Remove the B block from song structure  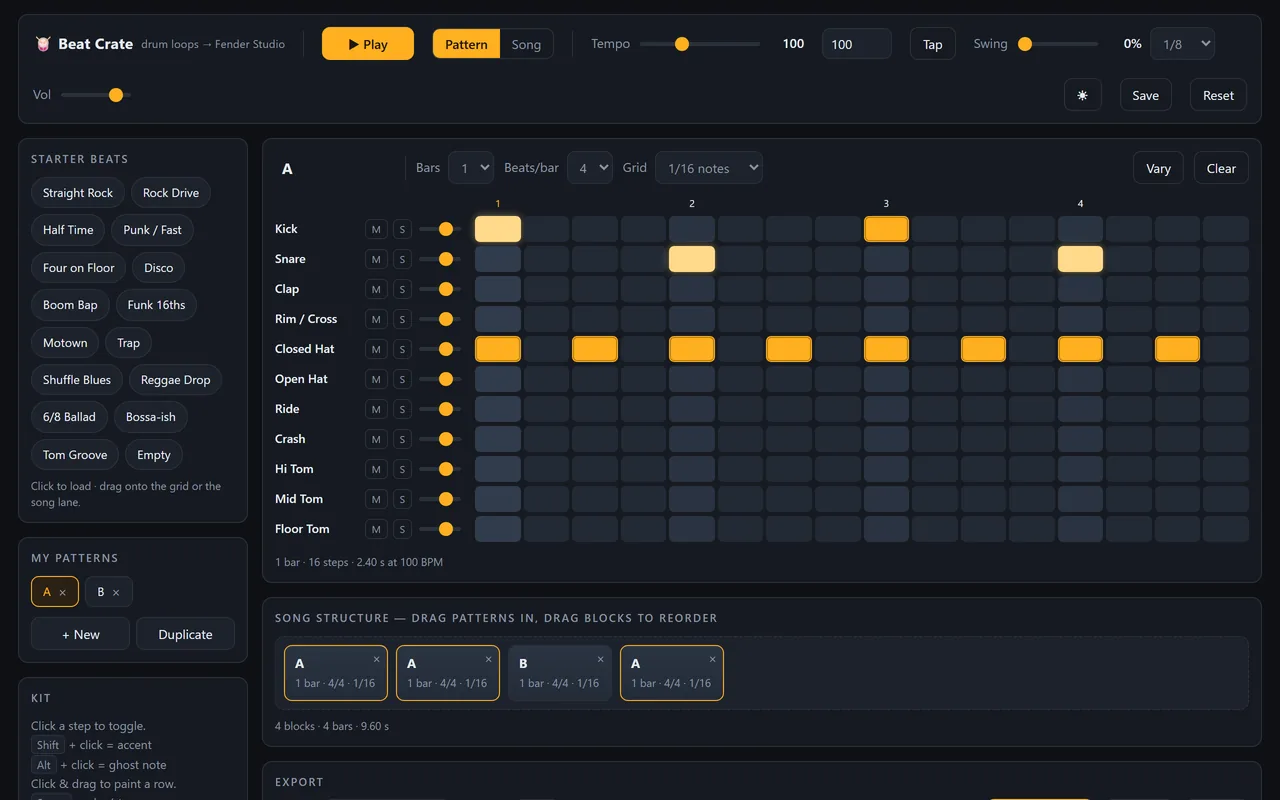[600, 659]
